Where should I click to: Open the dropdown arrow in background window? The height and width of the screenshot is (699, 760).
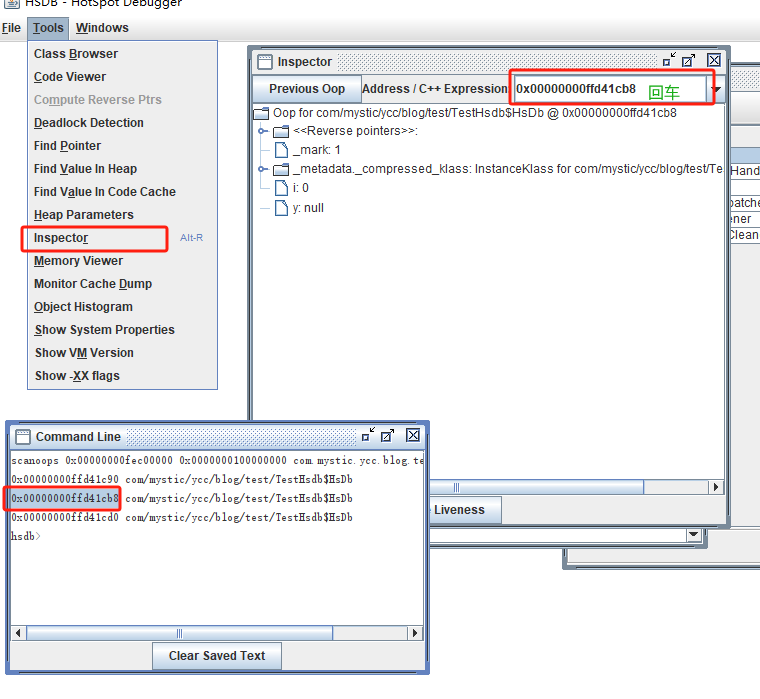tap(694, 535)
